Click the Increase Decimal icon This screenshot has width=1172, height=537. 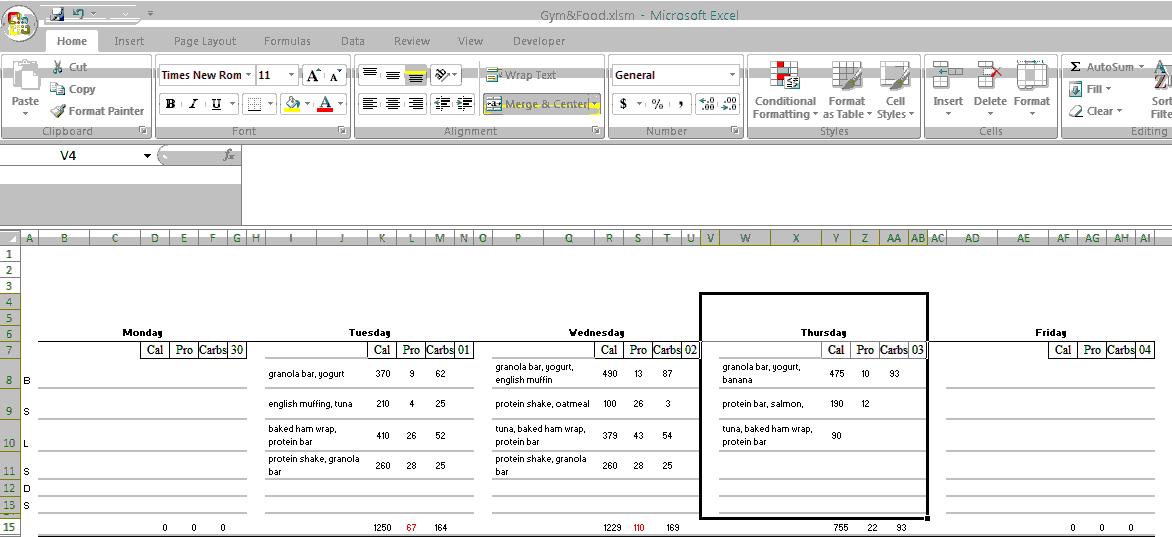[705, 104]
